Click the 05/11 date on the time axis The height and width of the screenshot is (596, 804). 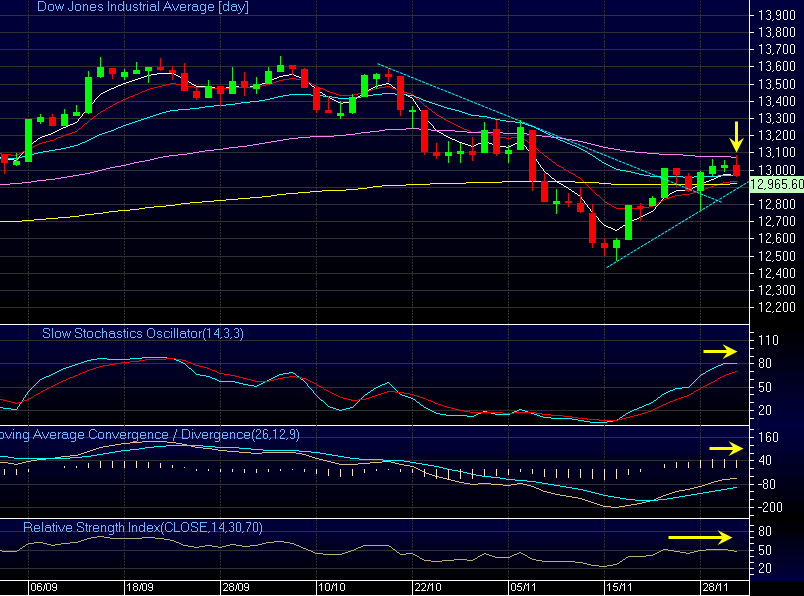(x=523, y=588)
